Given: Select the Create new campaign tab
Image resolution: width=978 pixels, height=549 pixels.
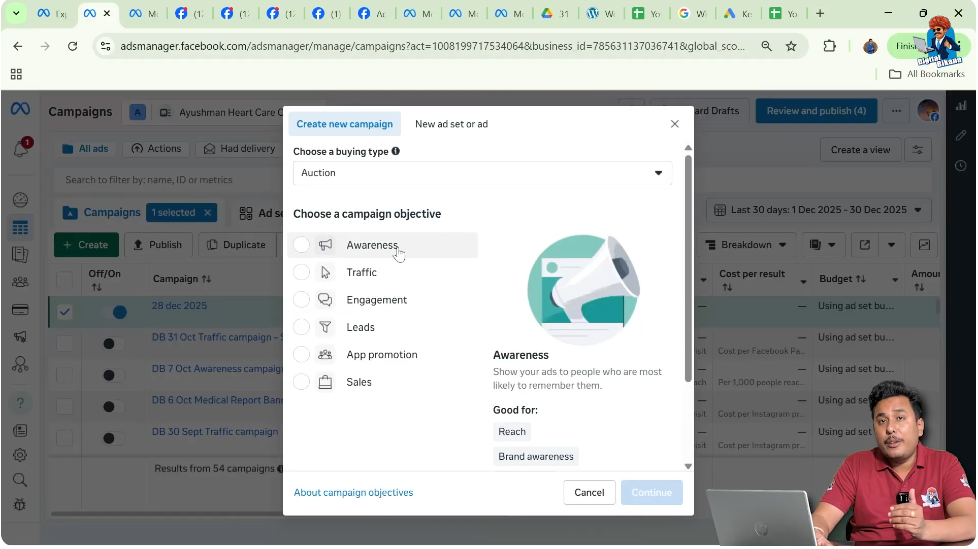Looking at the screenshot, I should [344, 124].
